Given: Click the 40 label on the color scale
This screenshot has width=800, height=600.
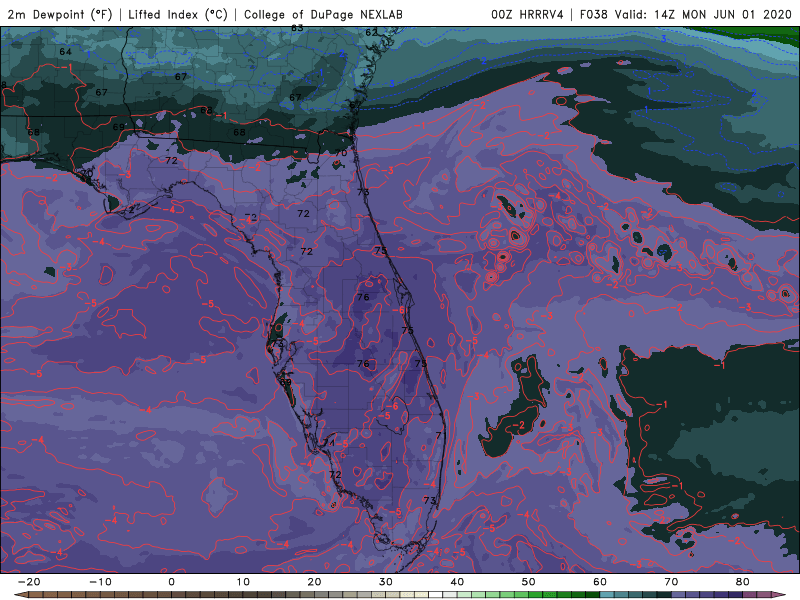Looking at the screenshot, I should tap(457, 582).
